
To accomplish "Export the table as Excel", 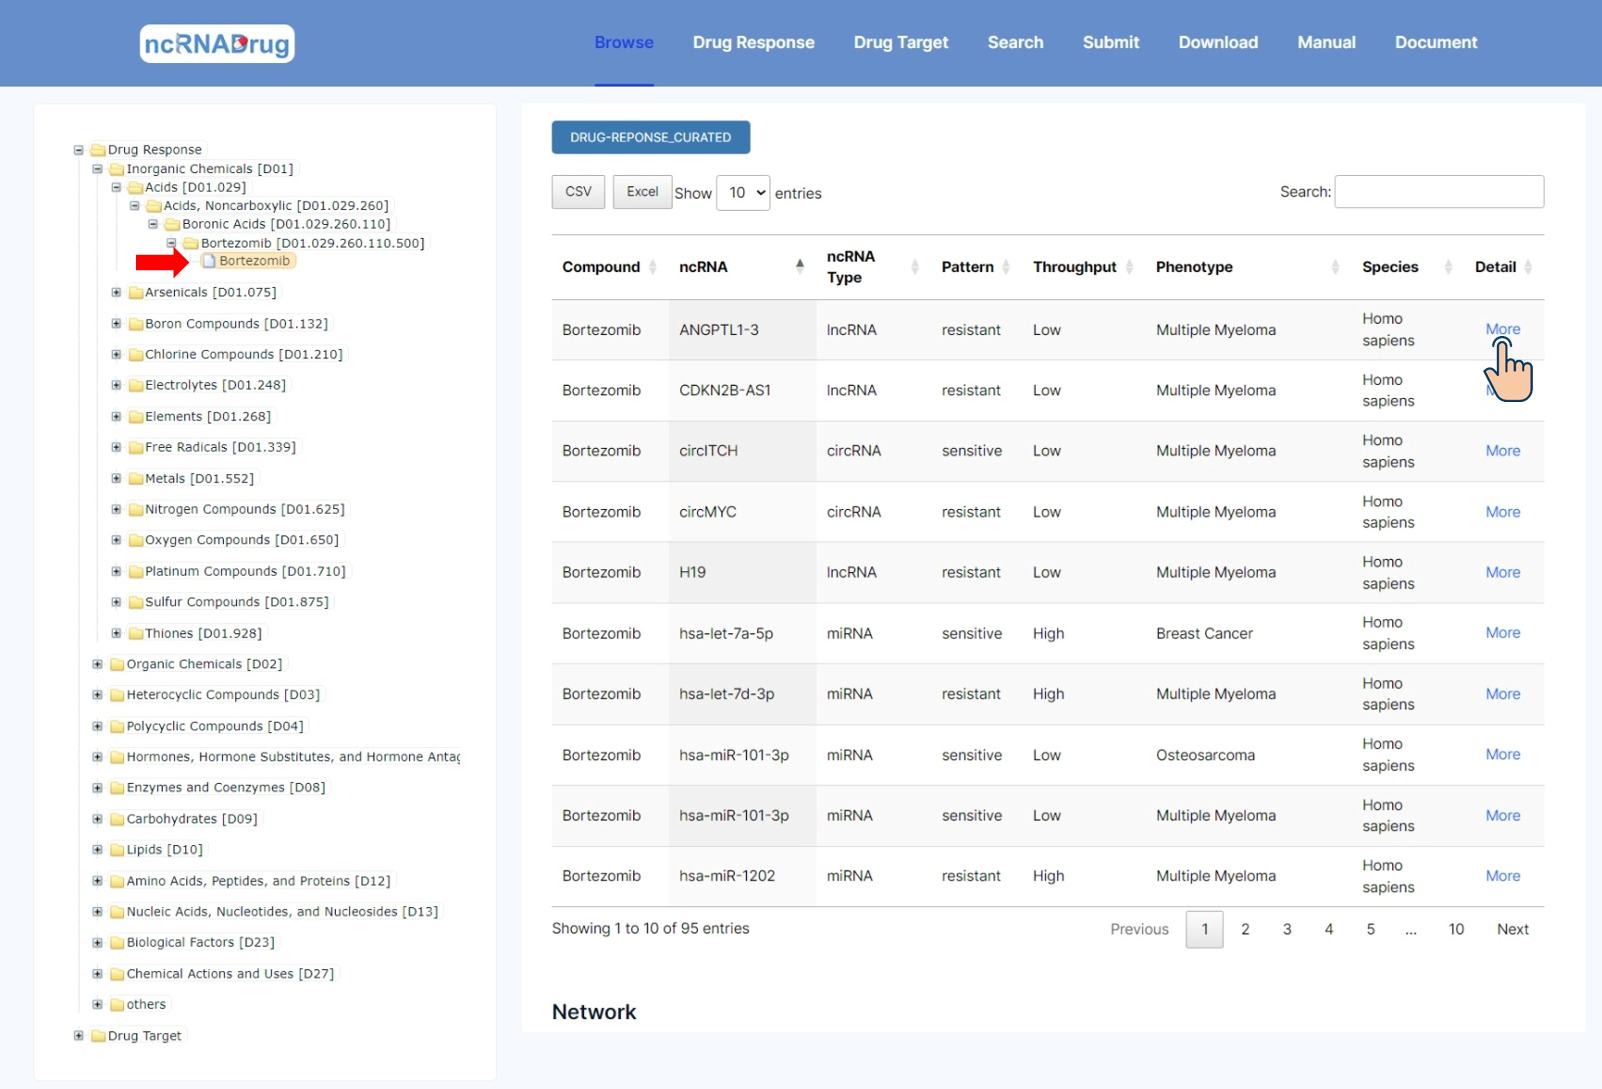I will coord(642,192).
